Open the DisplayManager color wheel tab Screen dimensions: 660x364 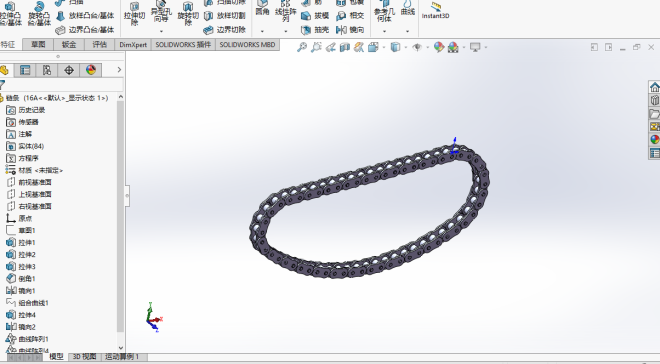tap(91, 70)
